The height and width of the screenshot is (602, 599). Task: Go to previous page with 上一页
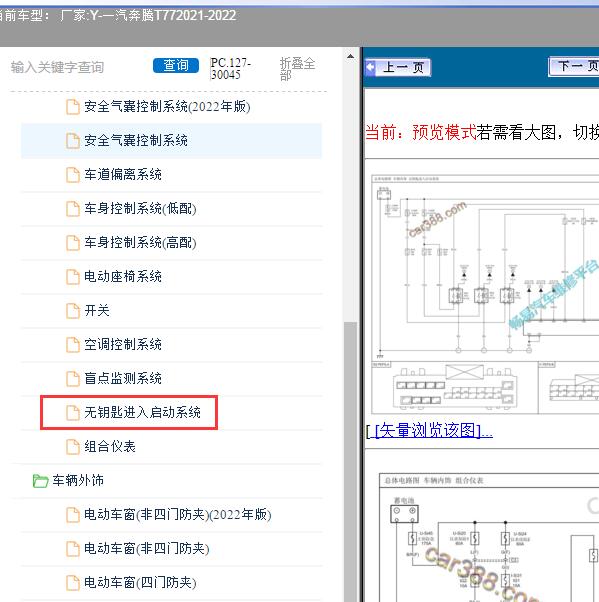tap(398, 68)
